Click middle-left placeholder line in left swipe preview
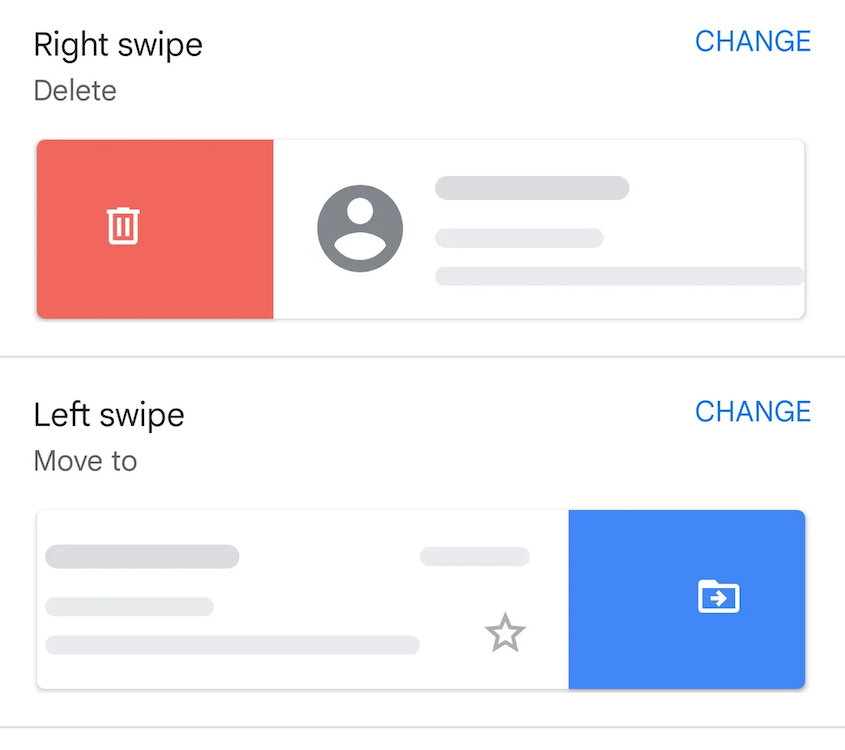This screenshot has width=845, height=750. (x=129, y=607)
